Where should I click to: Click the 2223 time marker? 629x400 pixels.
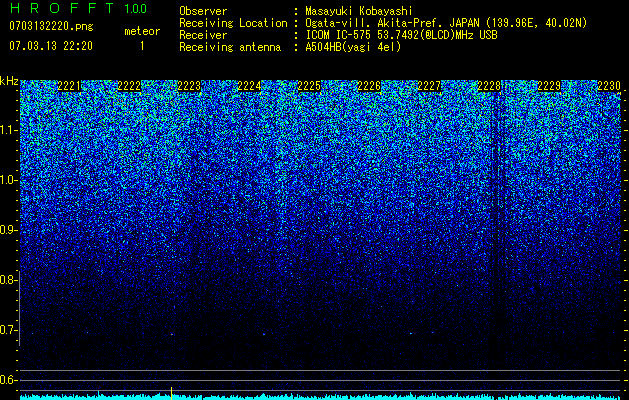(189, 86)
